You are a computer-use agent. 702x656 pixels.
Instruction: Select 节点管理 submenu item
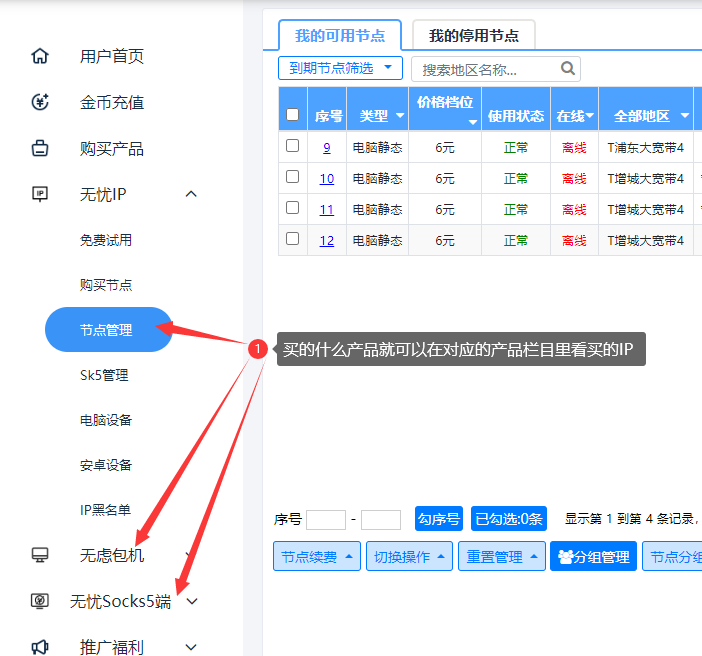pyautogui.click(x=108, y=330)
